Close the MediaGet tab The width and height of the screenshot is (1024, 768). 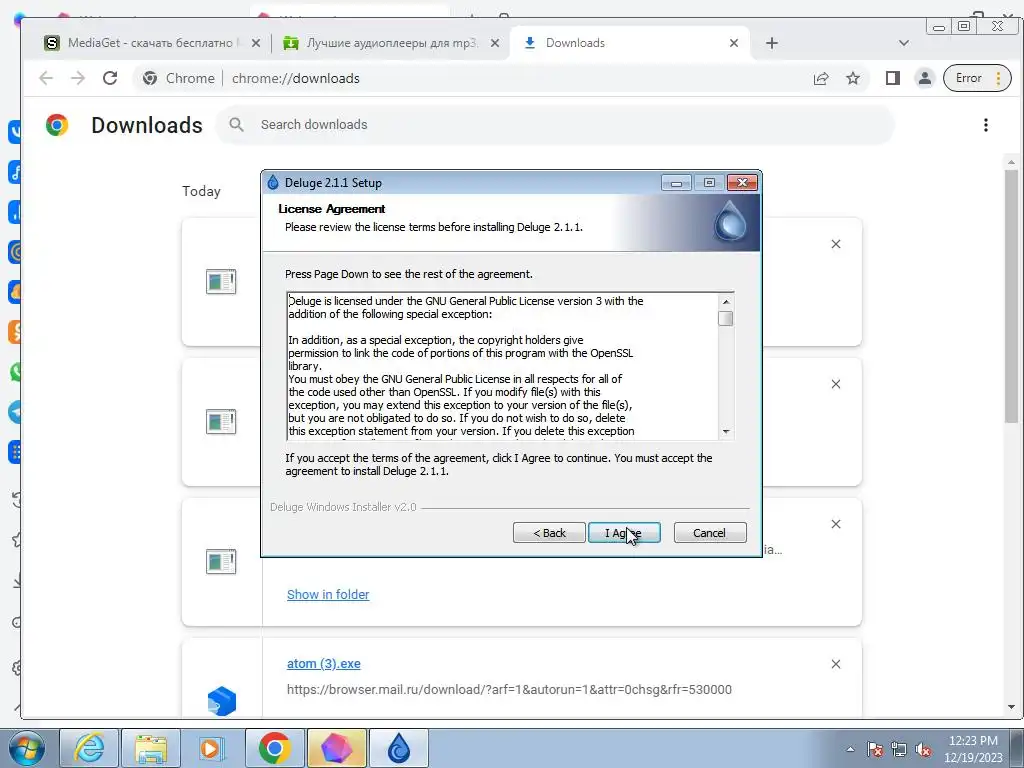(x=256, y=43)
